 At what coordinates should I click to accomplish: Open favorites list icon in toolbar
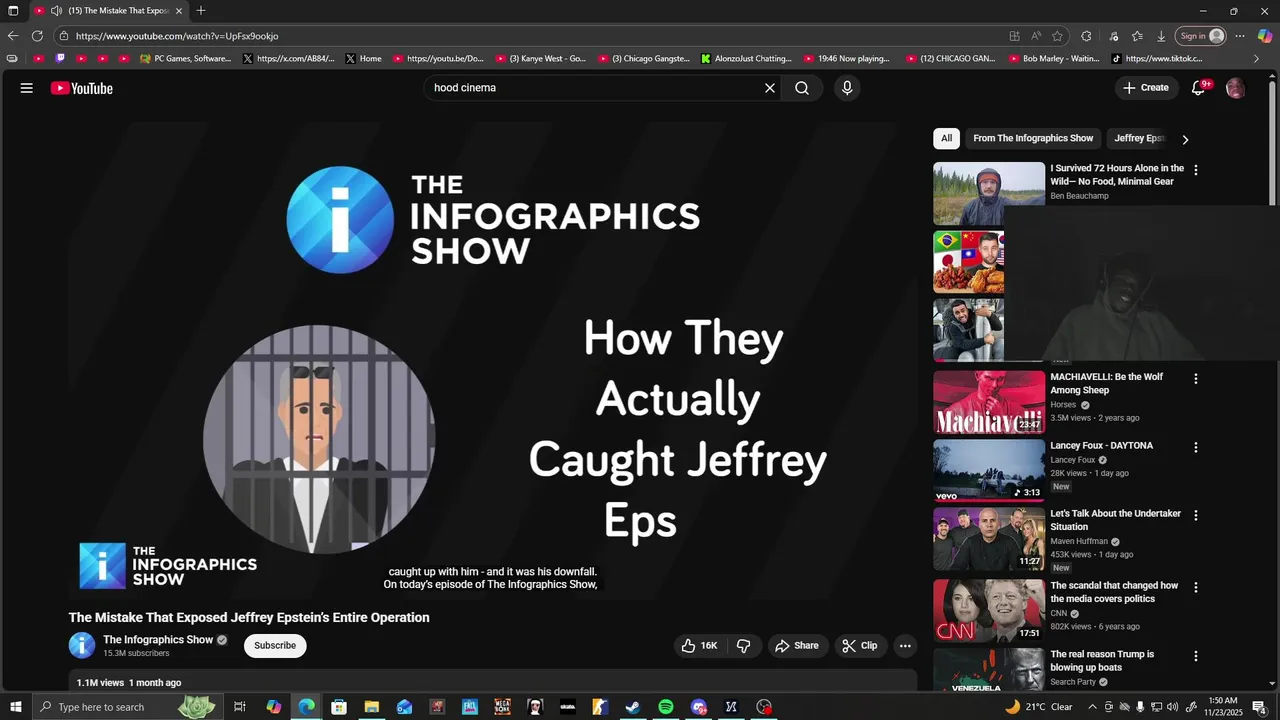tap(1137, 36)
